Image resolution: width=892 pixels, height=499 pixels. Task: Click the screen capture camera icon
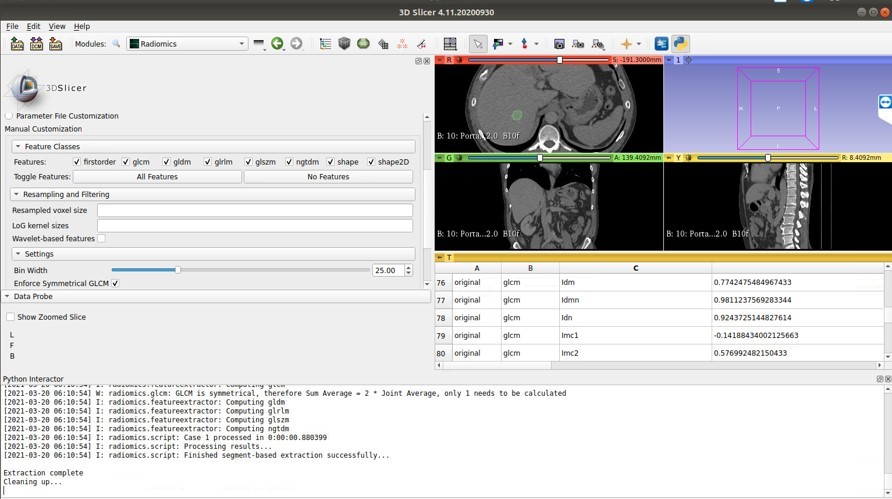[559, 44]
